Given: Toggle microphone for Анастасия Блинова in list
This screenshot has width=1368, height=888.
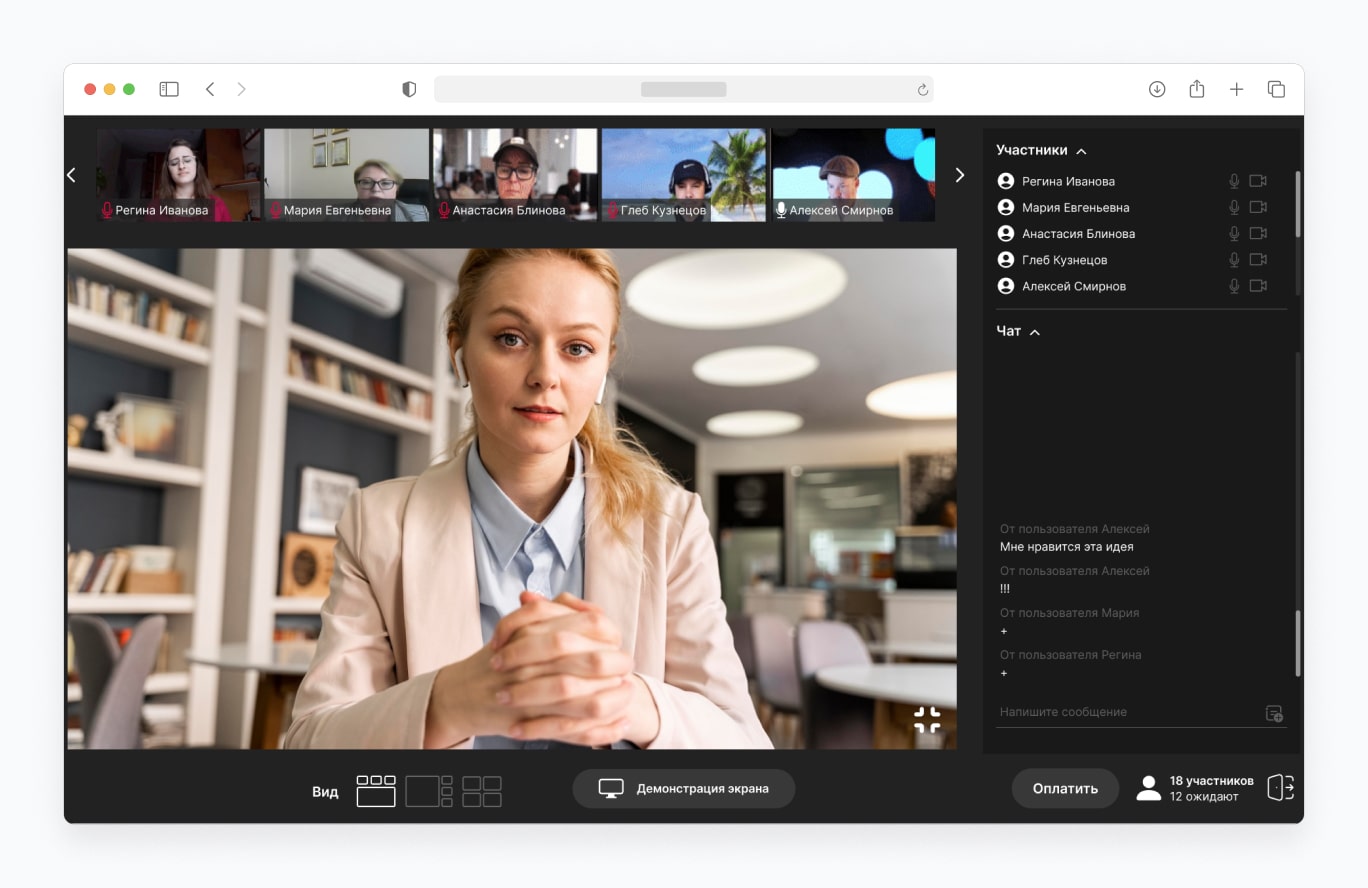Looking at the screenshot, I should (x=1234, y=233).
